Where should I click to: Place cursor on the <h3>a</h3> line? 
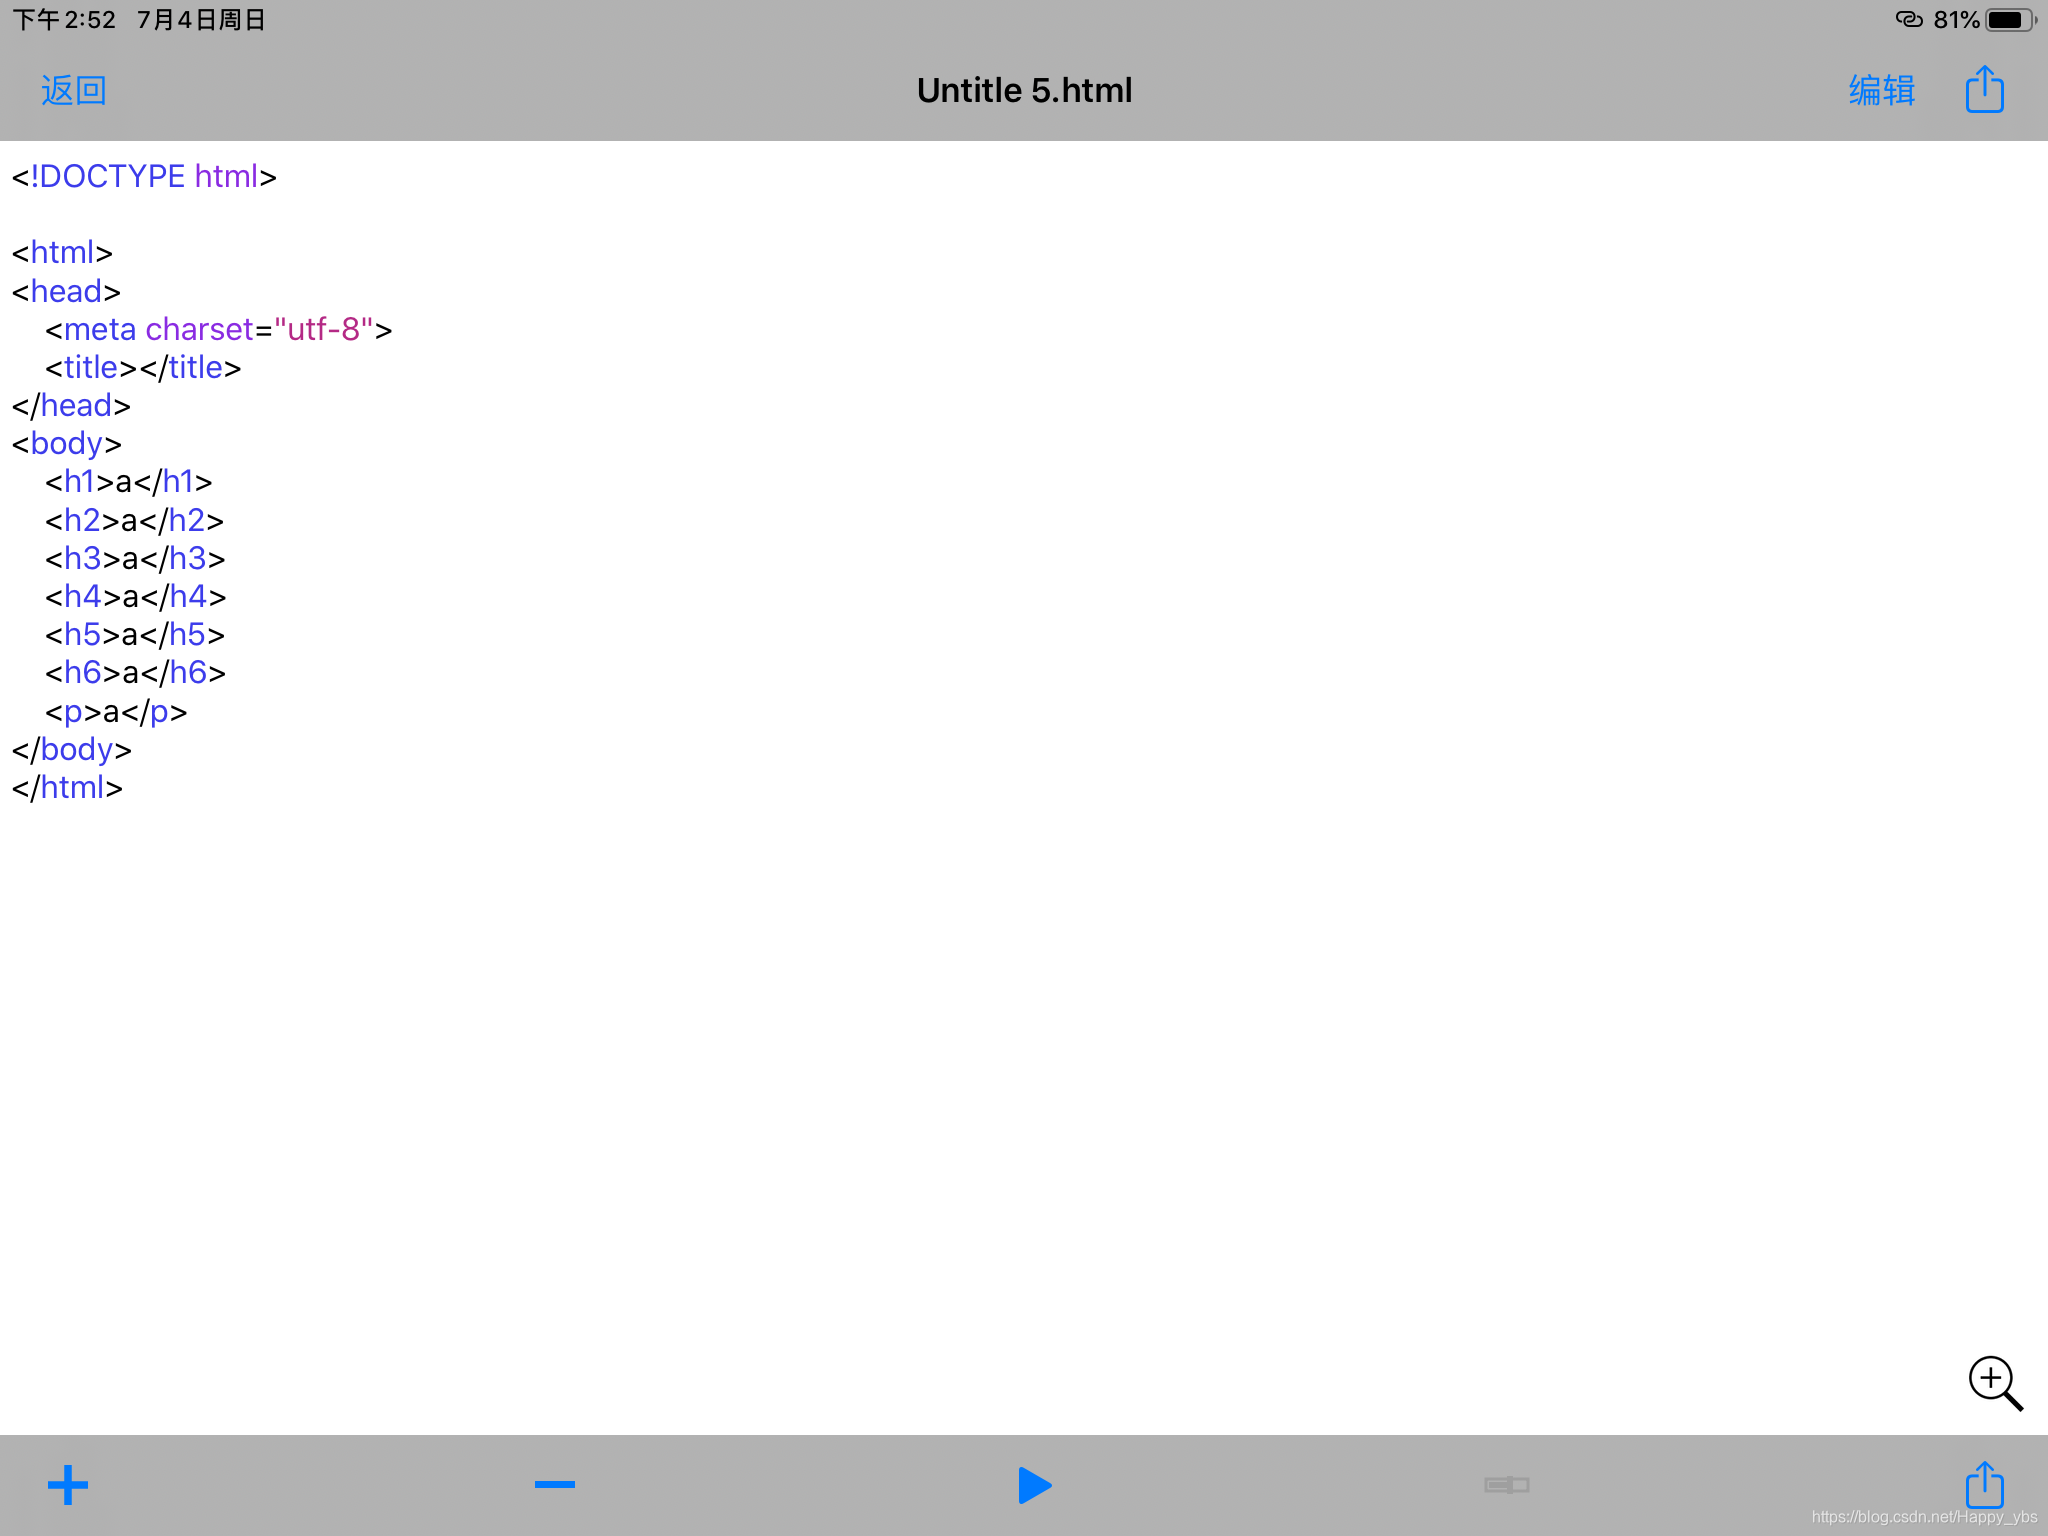click(135, 559)
